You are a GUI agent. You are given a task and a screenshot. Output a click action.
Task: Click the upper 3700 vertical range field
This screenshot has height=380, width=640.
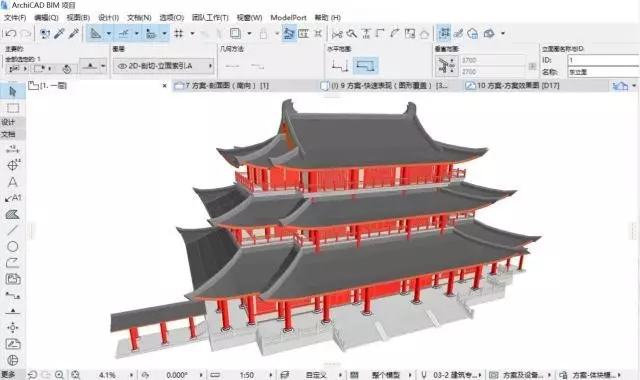(x=493, y=60)
